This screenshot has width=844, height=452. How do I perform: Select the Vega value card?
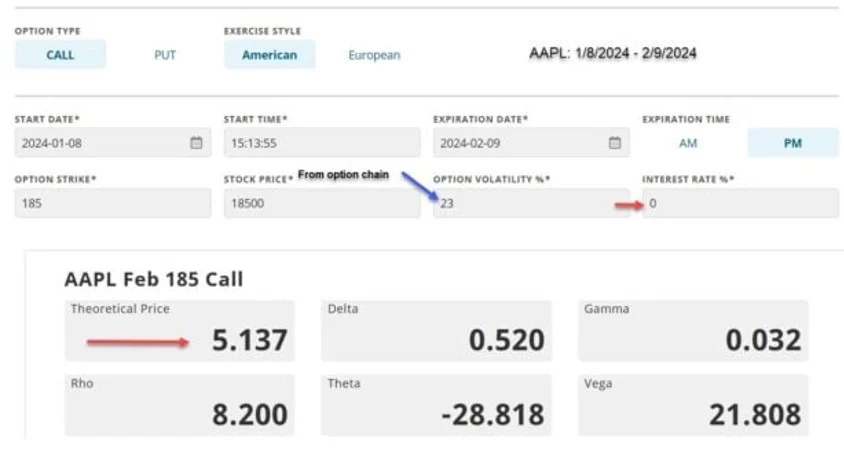pyautogui.click(x=693, y=405)
